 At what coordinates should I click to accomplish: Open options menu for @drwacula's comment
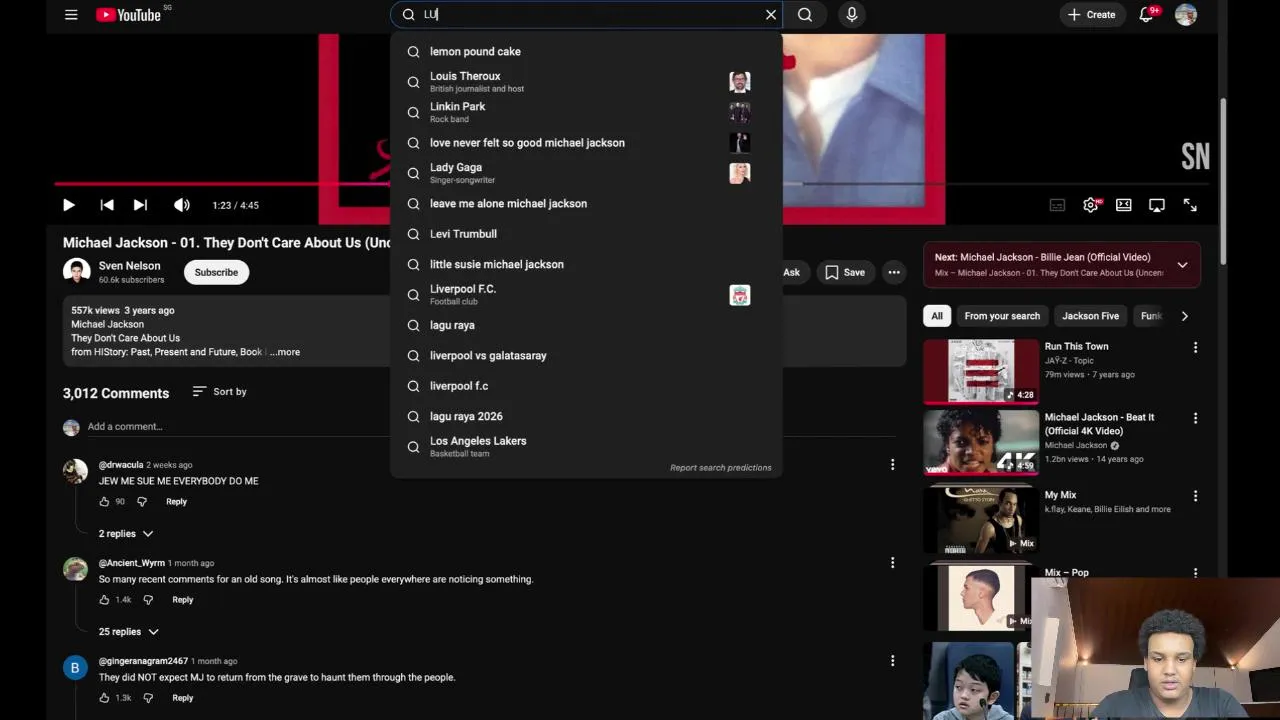click(892, 465)
